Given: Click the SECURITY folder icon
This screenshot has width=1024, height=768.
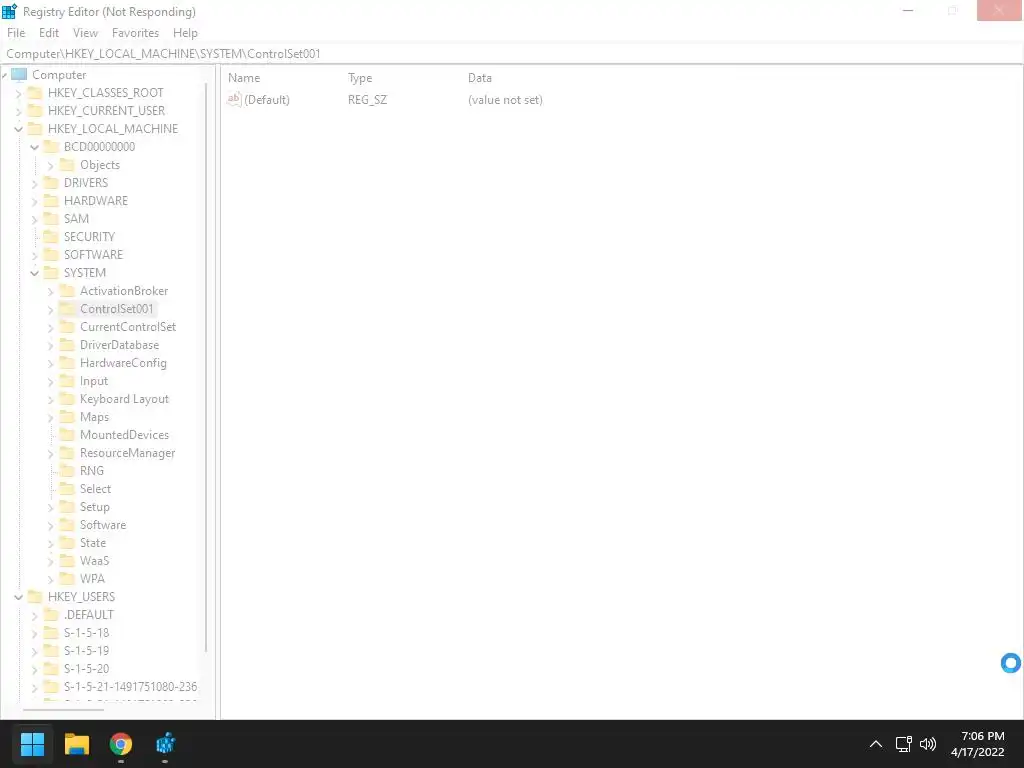Looking at the screenshot, I should pyautogui.click(x=51, y=236).
